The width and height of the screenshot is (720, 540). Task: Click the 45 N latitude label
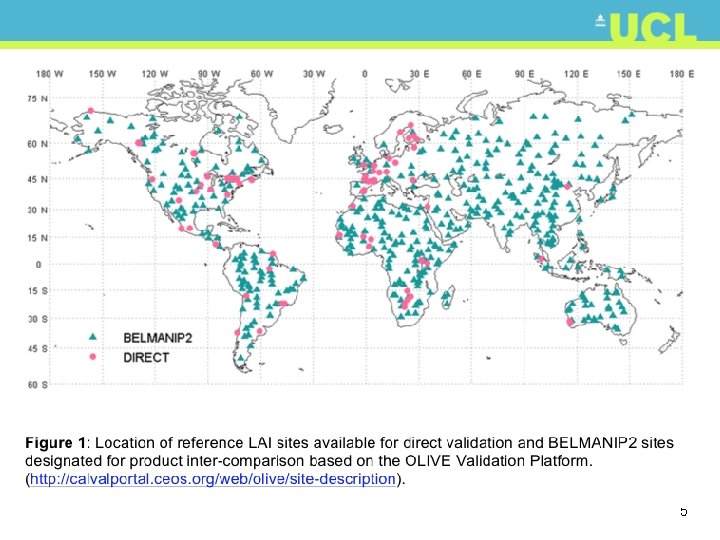(x=38, y=179)
